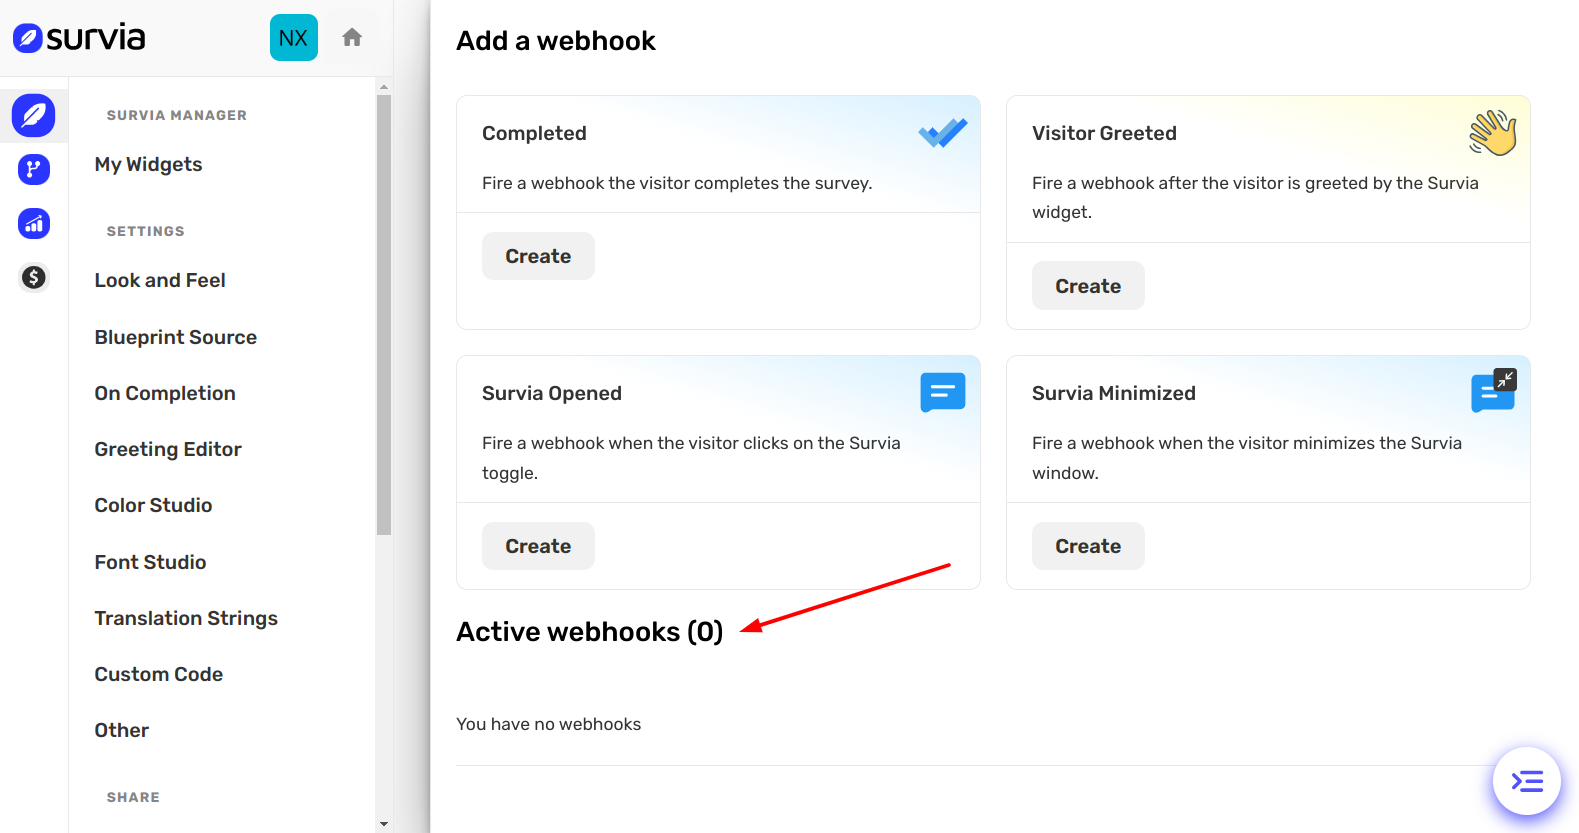Screen dimensions: 1579x833
Task: Select the feather widget icon in sidebar
Action: click(33, 115)
